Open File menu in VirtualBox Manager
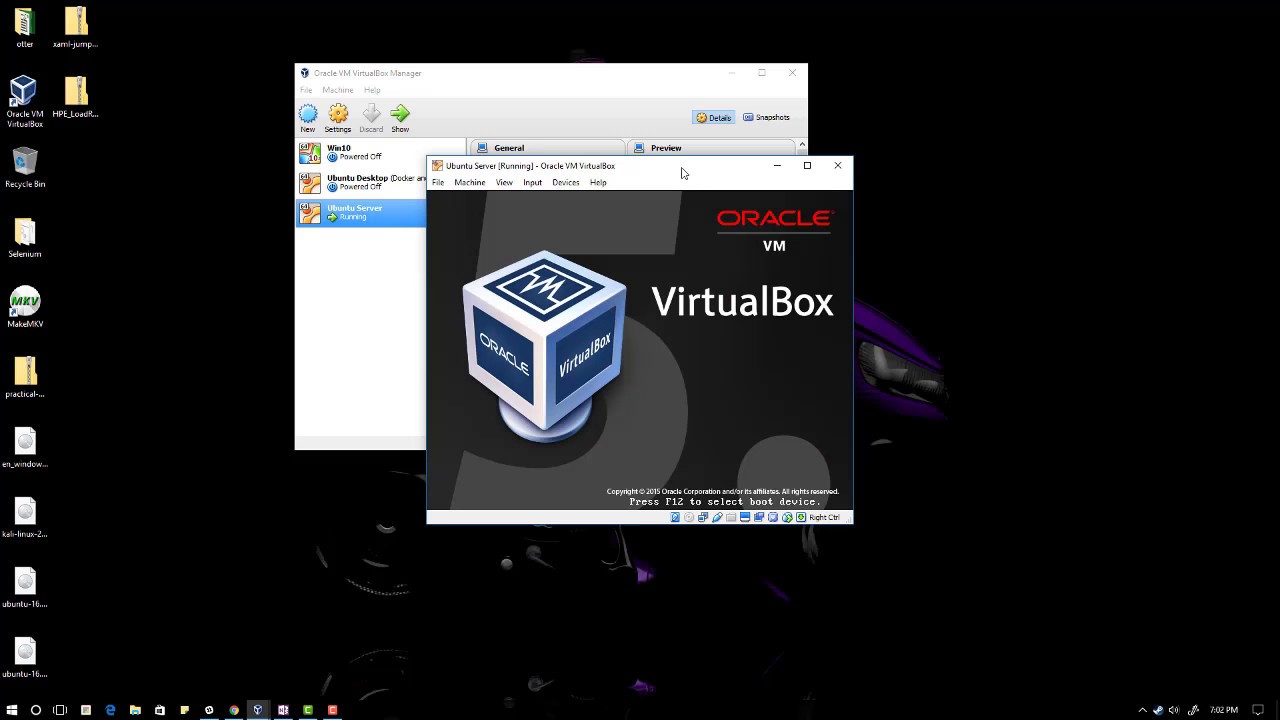The image size is (1280, 720). [x=306, y=90]
